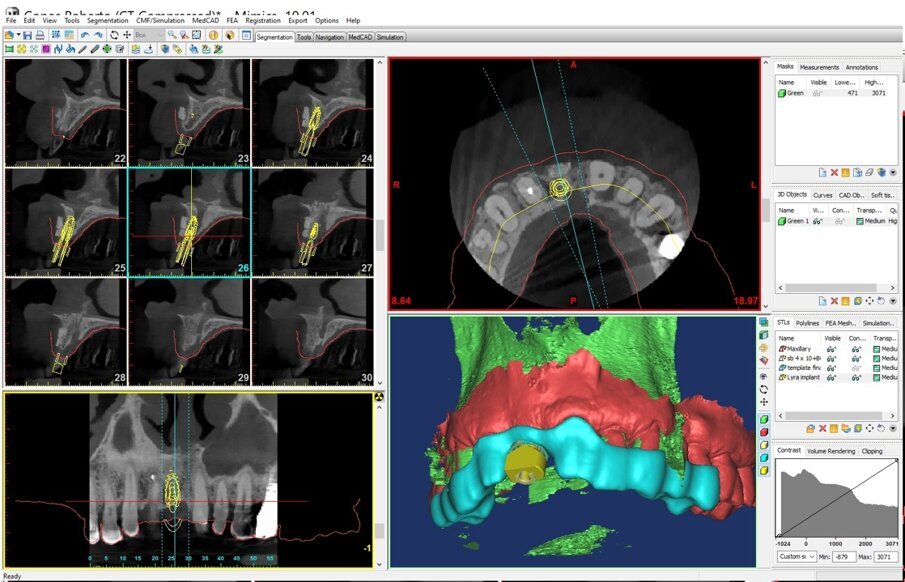Switch to the Volume Rendering tab
The image size is (905, 582).
point(831,451)
